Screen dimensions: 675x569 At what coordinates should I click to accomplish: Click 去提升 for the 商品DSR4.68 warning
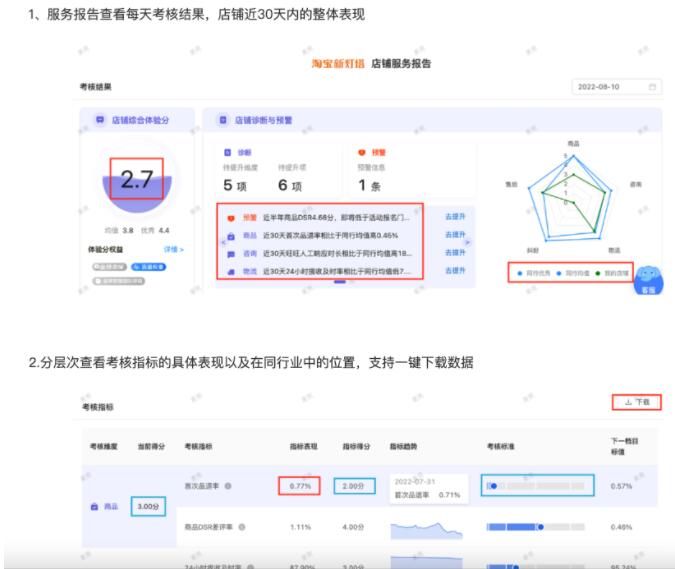455,216
